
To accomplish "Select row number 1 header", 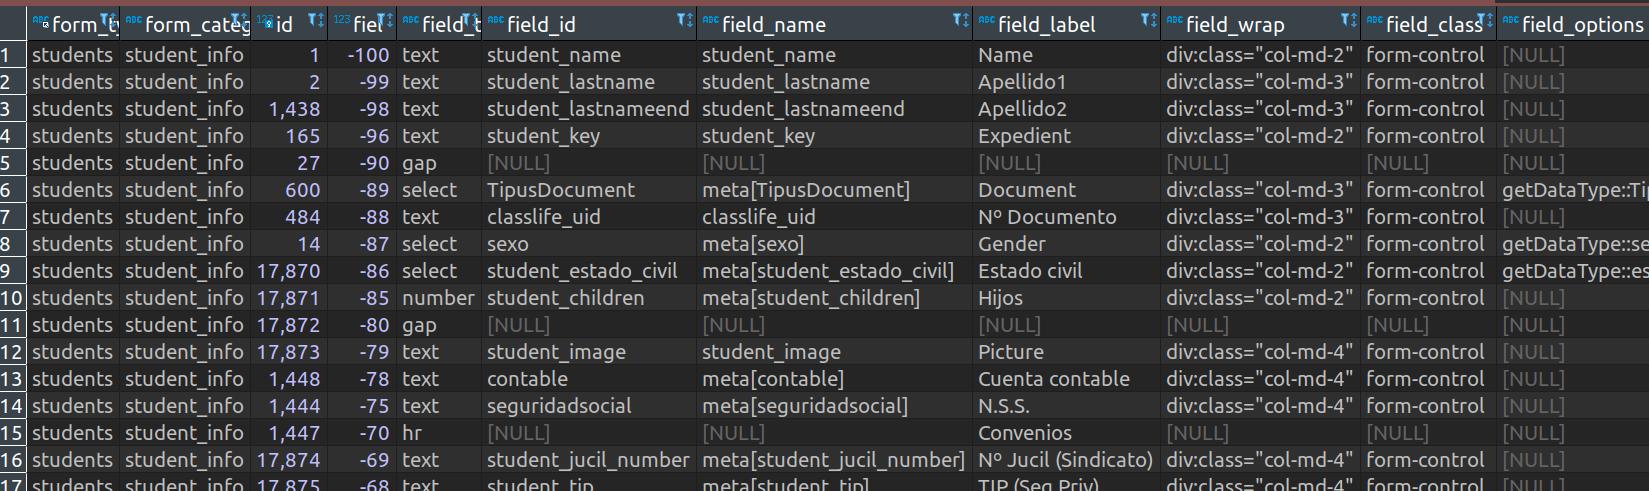I will [13, 55].
